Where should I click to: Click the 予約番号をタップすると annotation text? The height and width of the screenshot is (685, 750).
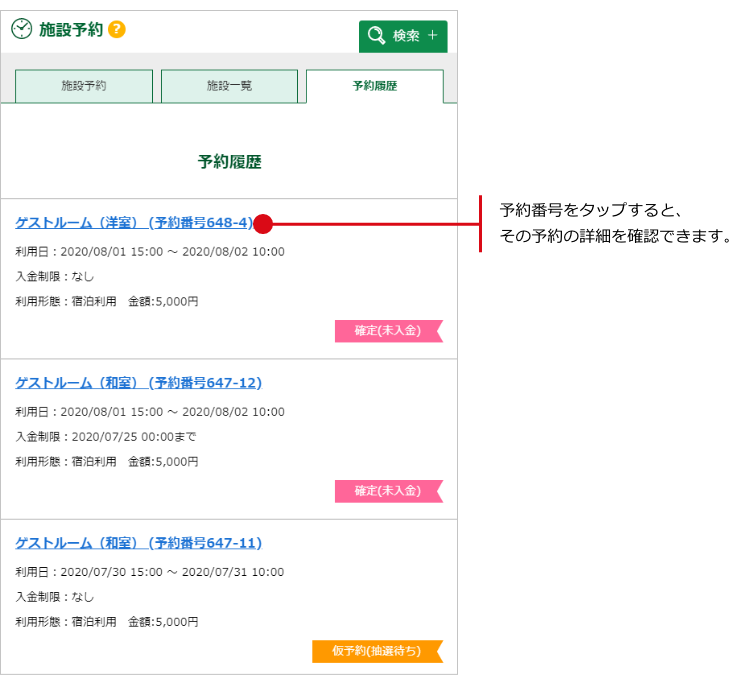tap(590, 211)
